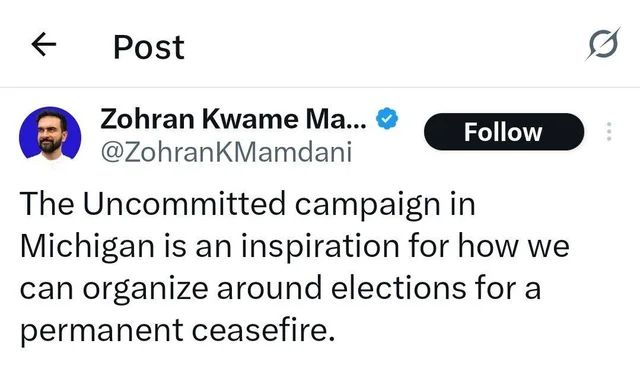Tap the bearded man's face in avatar
The image size is (640, 379).
pos(51,131)
